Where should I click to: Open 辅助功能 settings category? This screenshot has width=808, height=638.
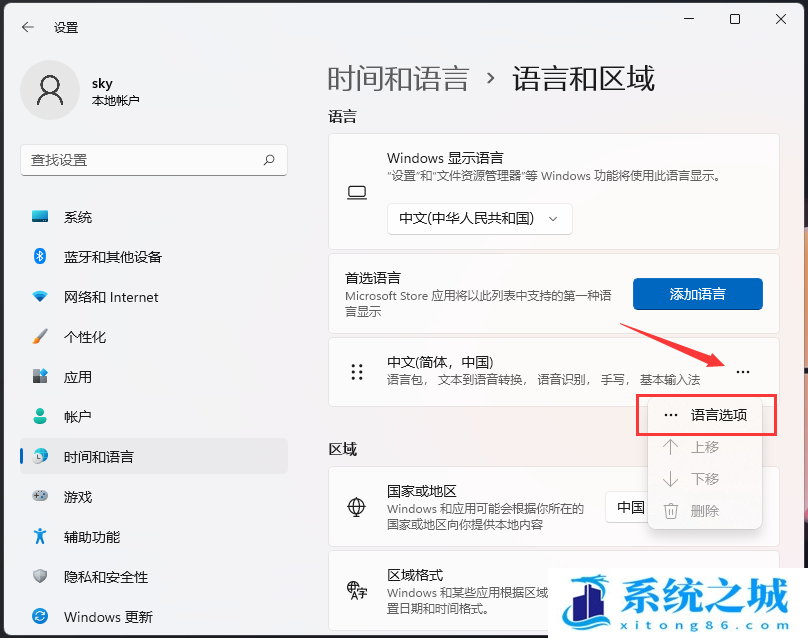click(154, 536)
